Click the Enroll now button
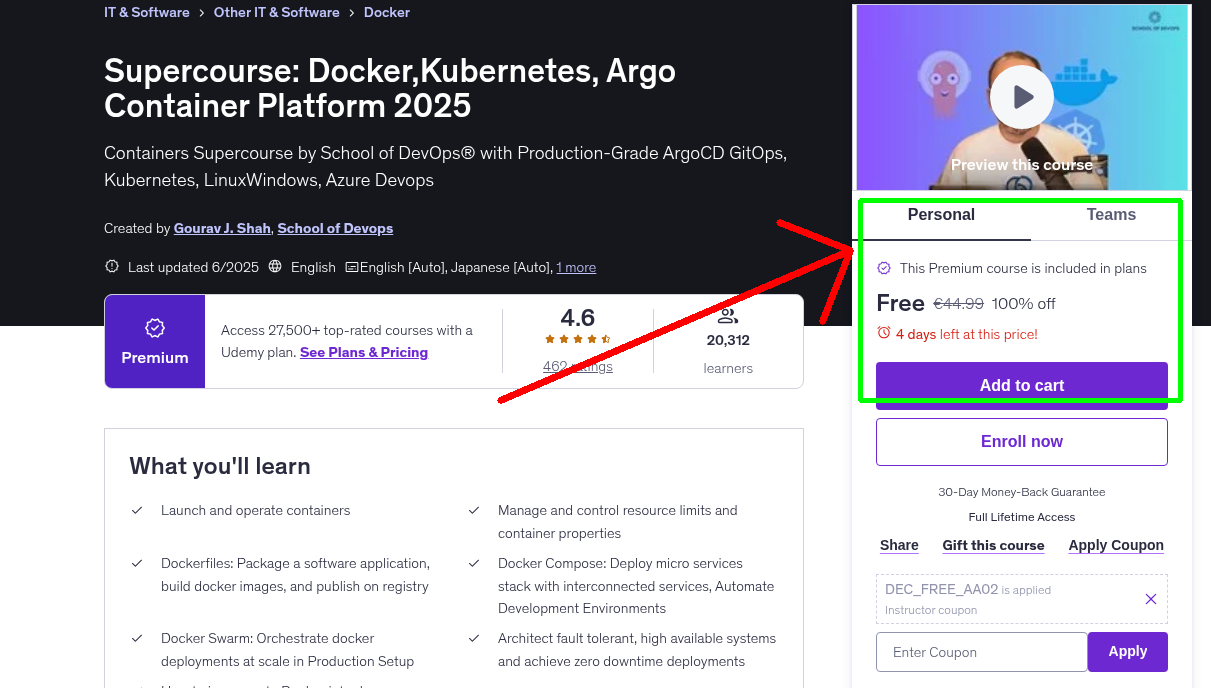This screenshot has height=688, width=1211. pyautogui.click(x=1021, y=441)
